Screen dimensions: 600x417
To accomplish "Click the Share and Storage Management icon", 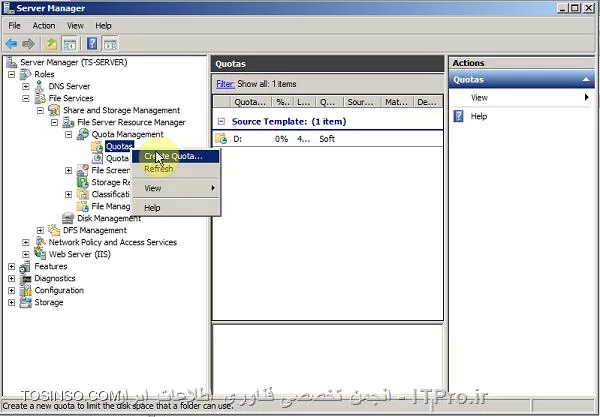I will [x=54, y=110].
